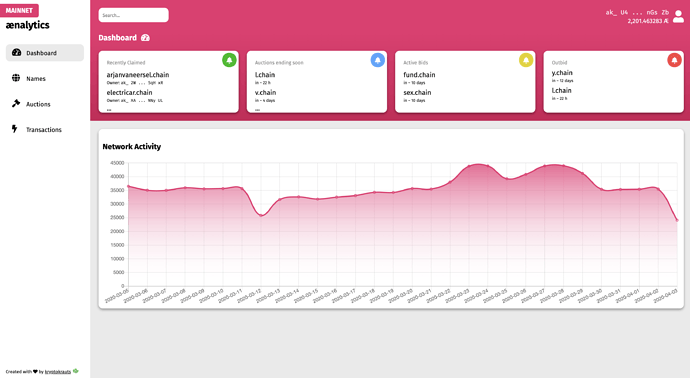Select fund.chain in Active Bids
690x378 pixels.
(419, 75)
